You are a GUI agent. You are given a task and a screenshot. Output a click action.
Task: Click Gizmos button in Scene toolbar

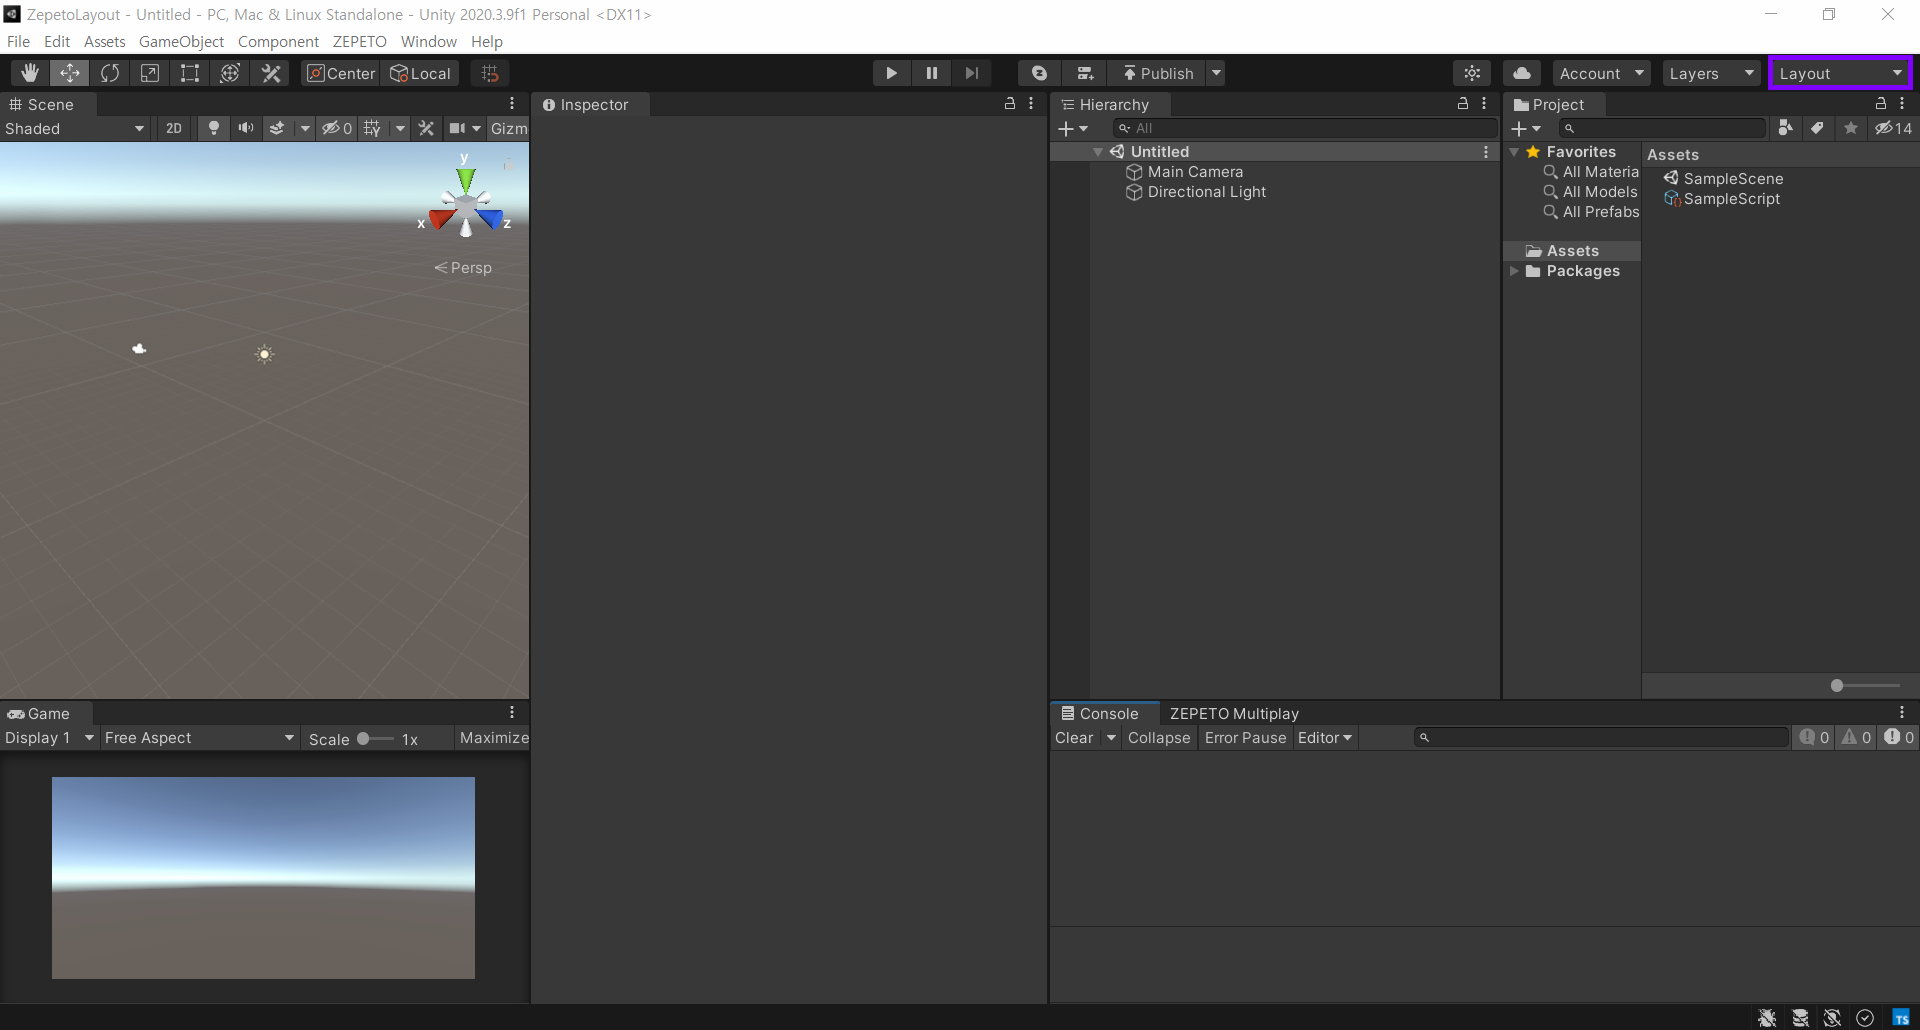(508, 128)
